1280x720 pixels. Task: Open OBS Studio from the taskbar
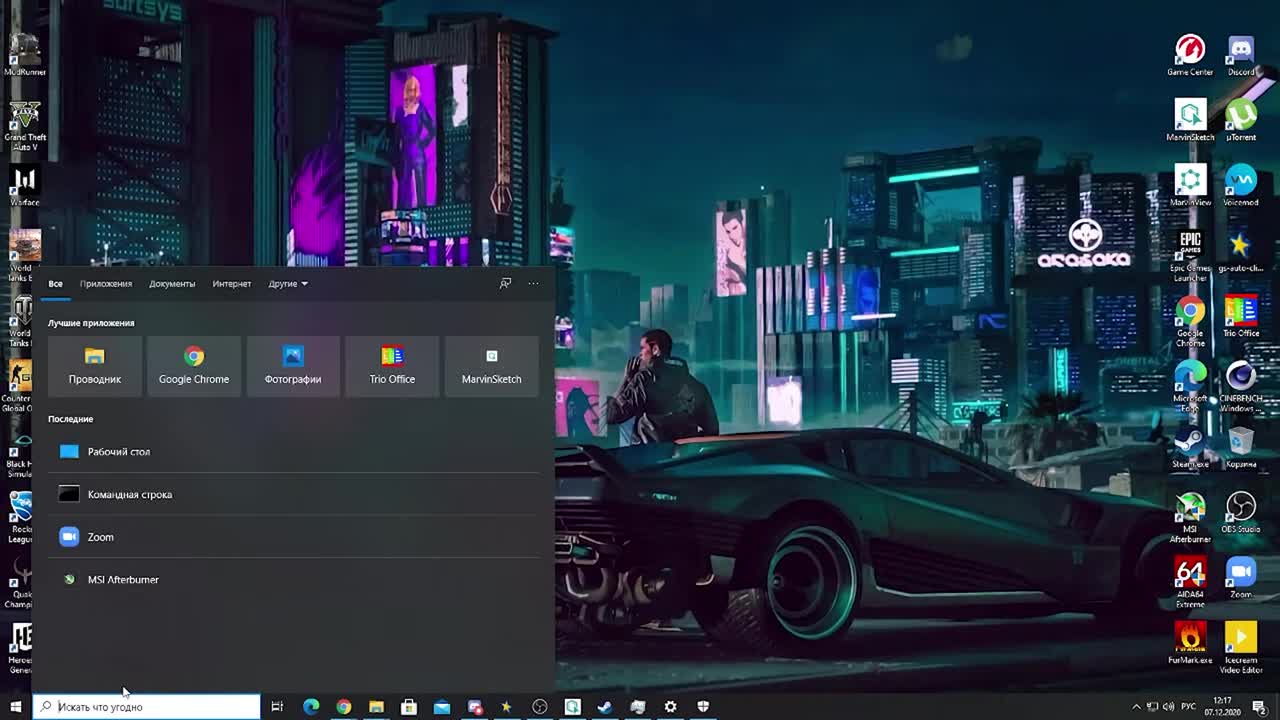[x=540, y=707]
